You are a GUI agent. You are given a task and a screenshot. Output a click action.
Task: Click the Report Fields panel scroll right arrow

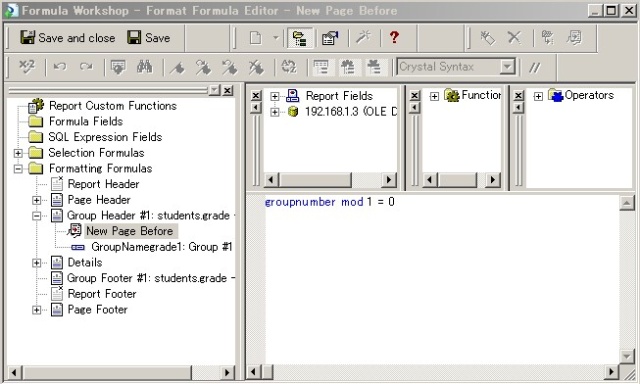coord(389,180)
